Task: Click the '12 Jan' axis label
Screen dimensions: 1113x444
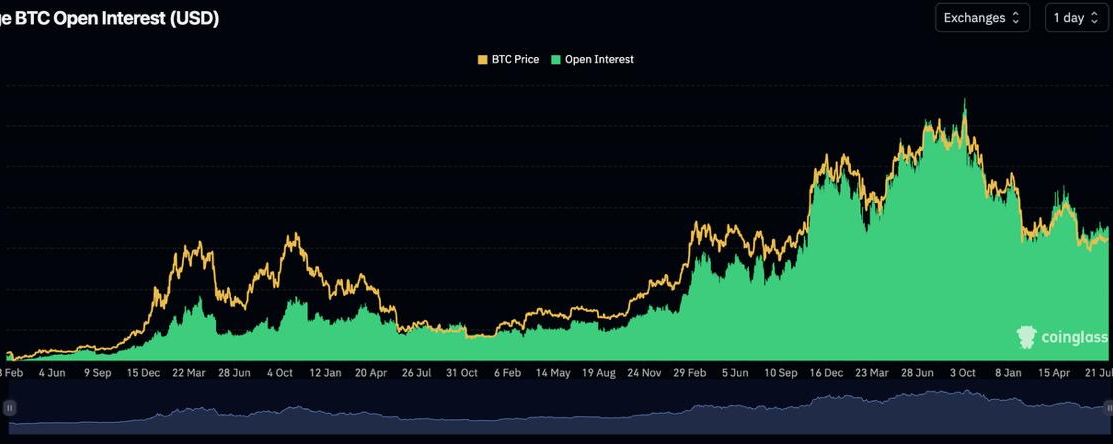Action: tap(326, 372)
